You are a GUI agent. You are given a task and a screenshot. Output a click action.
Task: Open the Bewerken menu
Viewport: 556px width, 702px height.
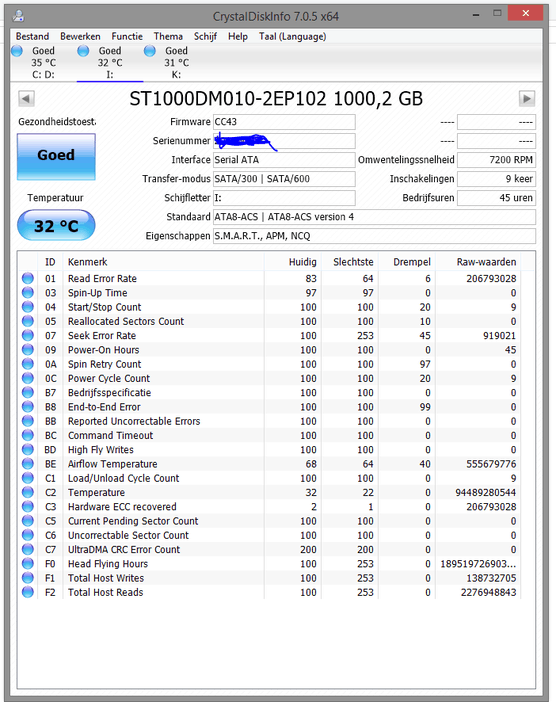(80, 37)
